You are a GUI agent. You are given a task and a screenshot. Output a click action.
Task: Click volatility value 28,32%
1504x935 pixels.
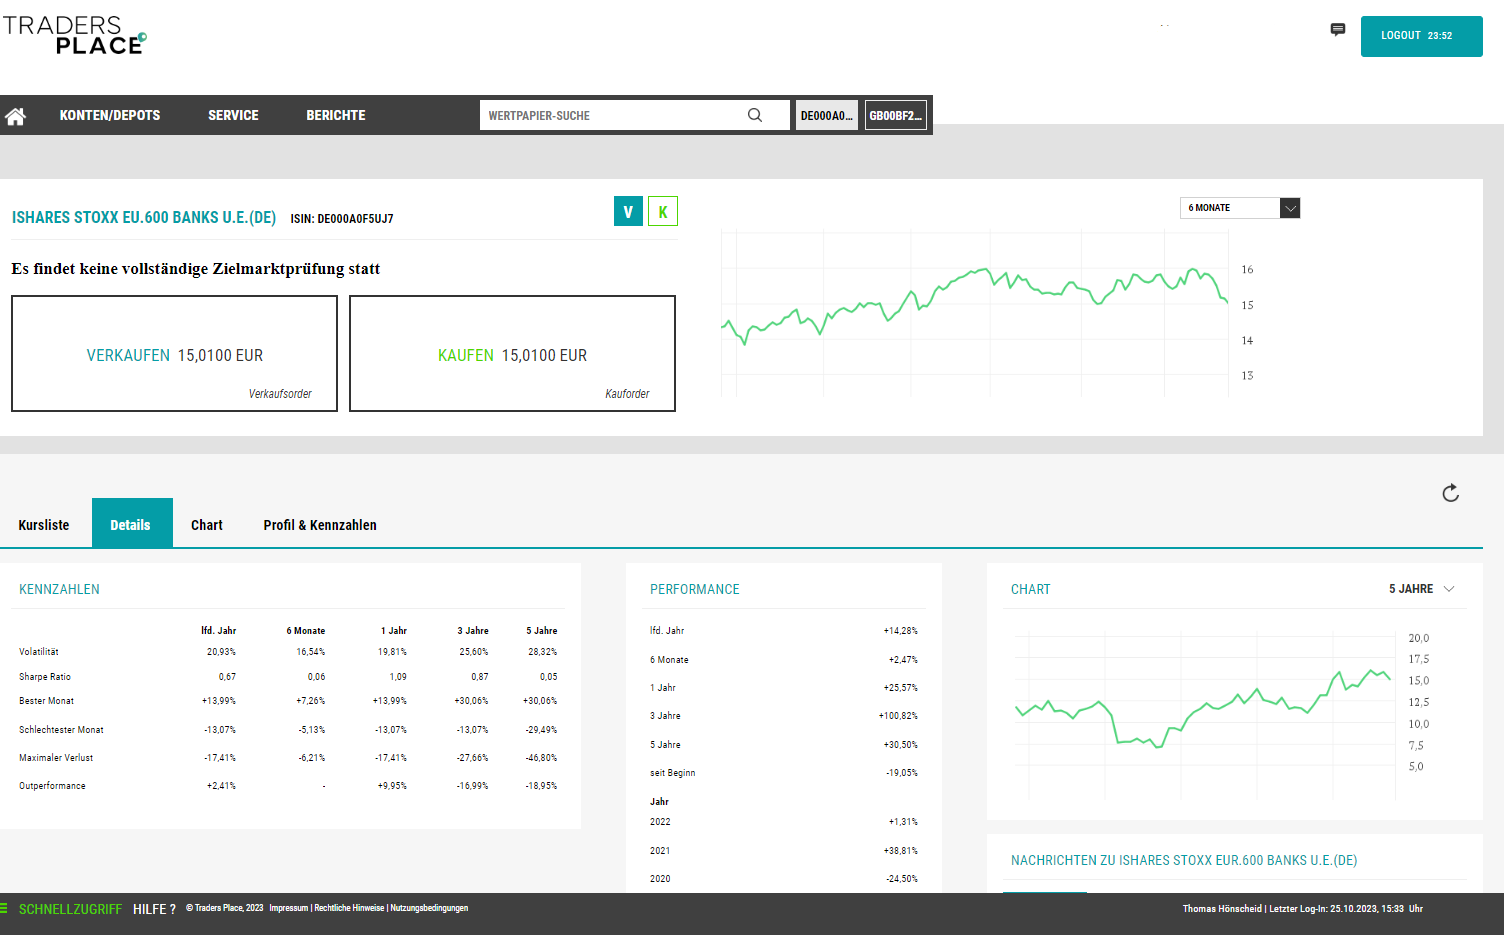543,652
